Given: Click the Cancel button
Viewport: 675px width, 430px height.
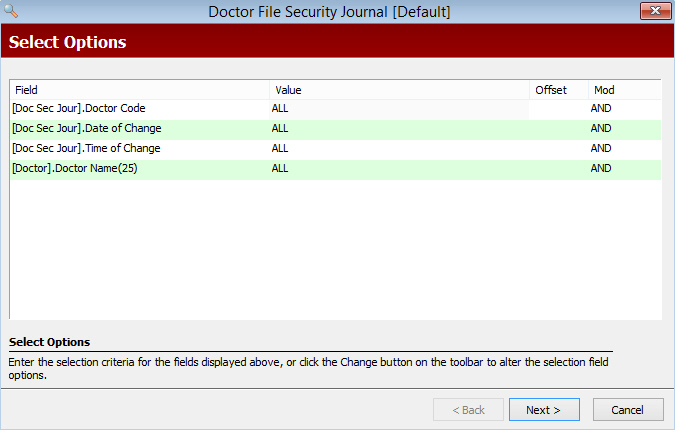Looking at the screenshot, I should (628, 410).
